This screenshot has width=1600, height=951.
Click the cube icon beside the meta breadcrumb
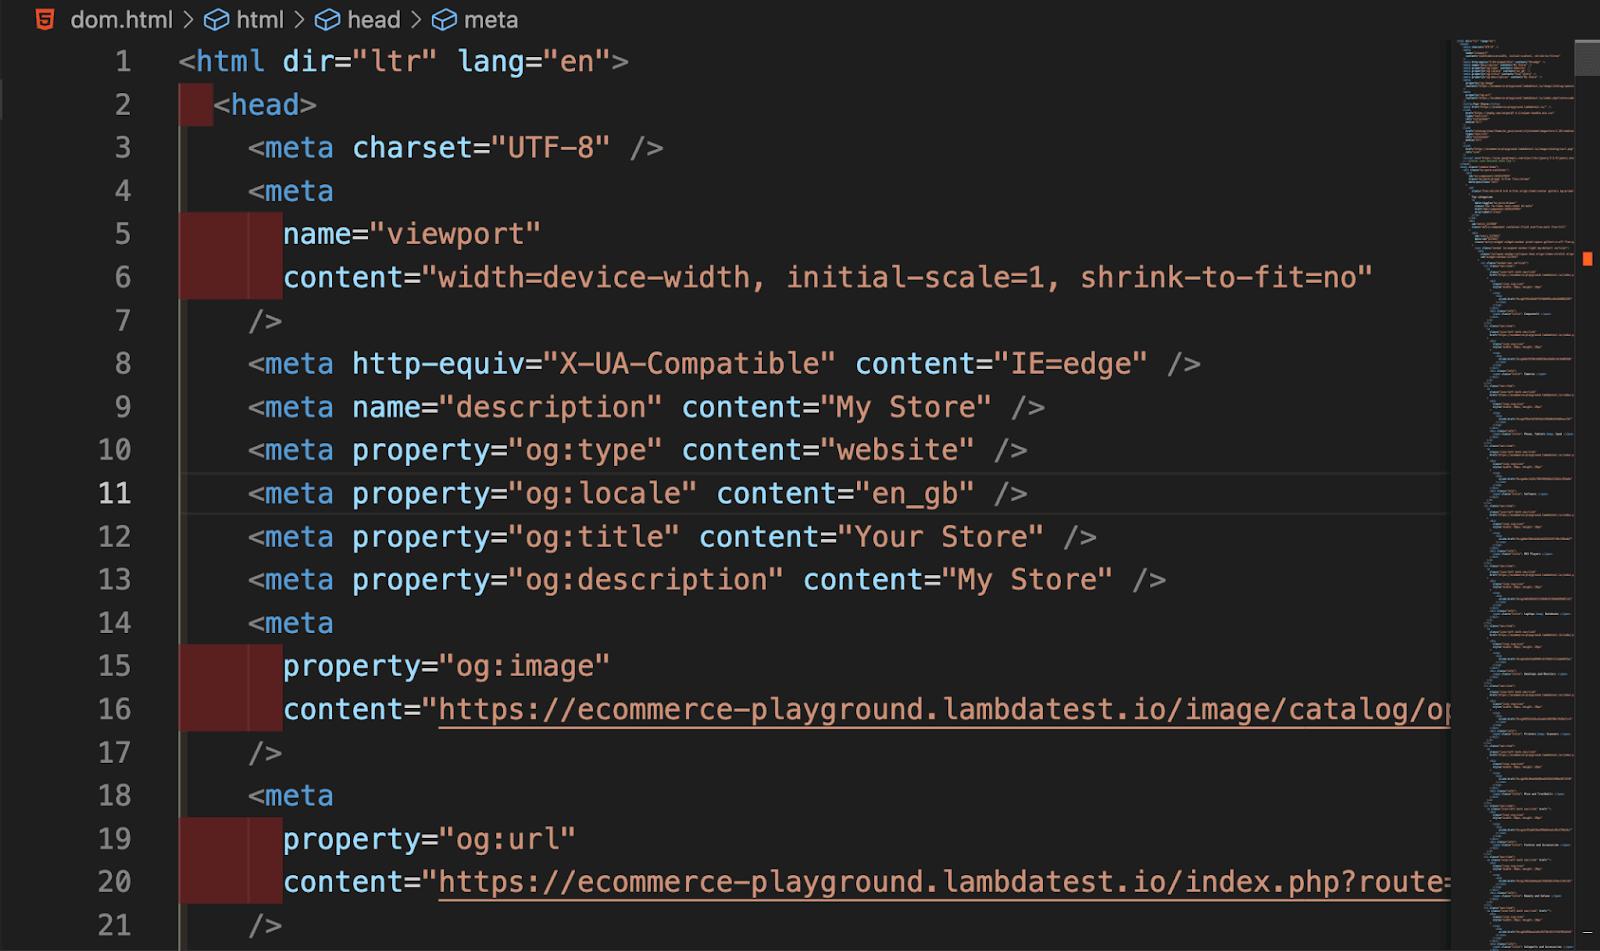click(444, 20)
